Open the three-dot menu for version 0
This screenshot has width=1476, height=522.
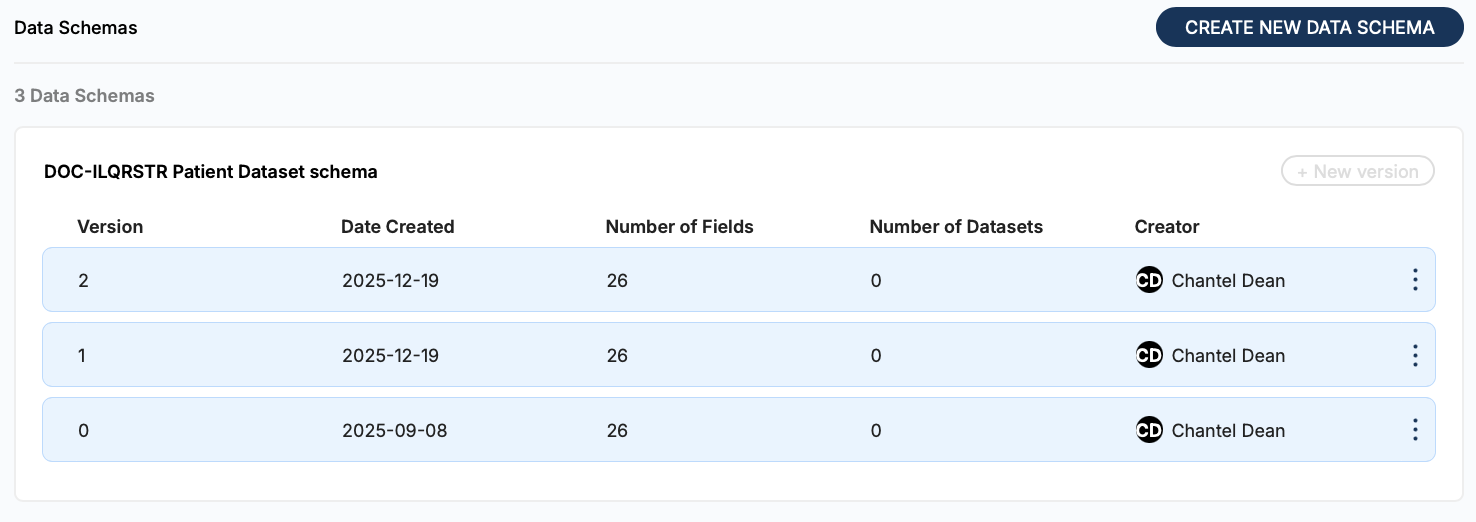click(1414, 430)
